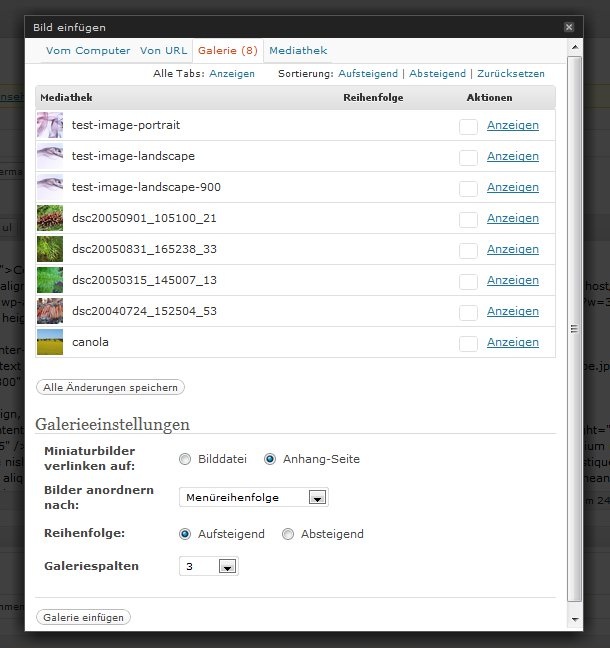Open the Menüreihenfolge dropdown
610x648 pixels.
253,497
